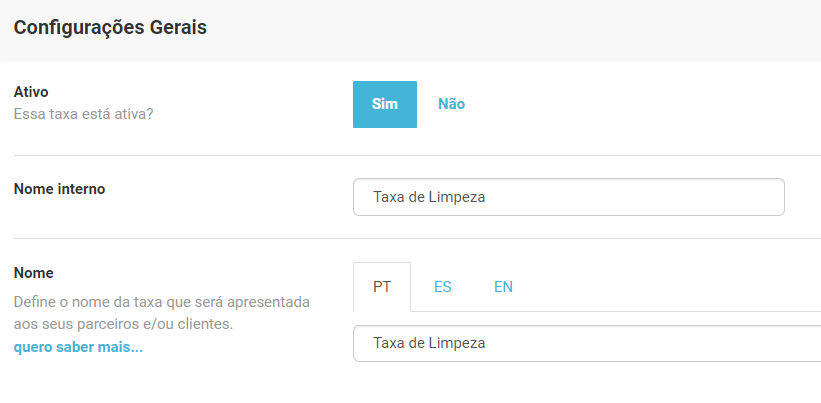This screenshot has width=821, height=403.
Task: Click the "Define o nome da taxa" description line
Action: point(161,301)
